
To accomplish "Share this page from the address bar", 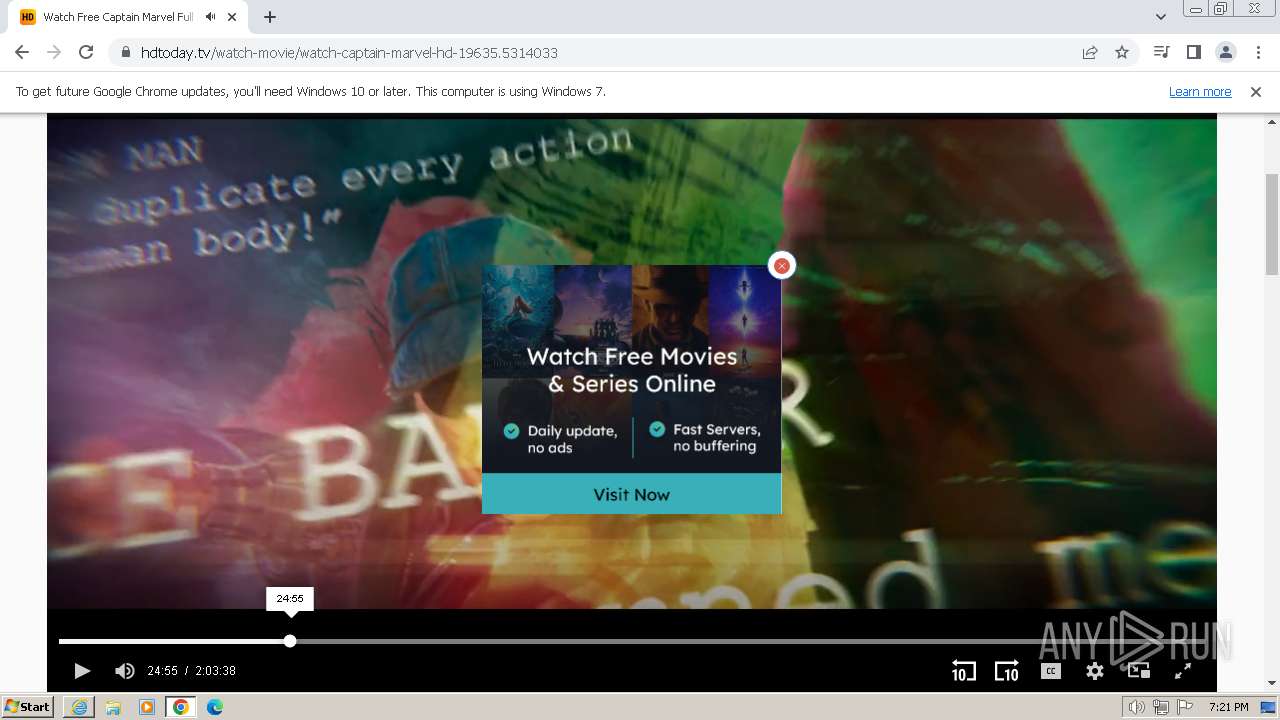I will click(x=1090, y=52).
